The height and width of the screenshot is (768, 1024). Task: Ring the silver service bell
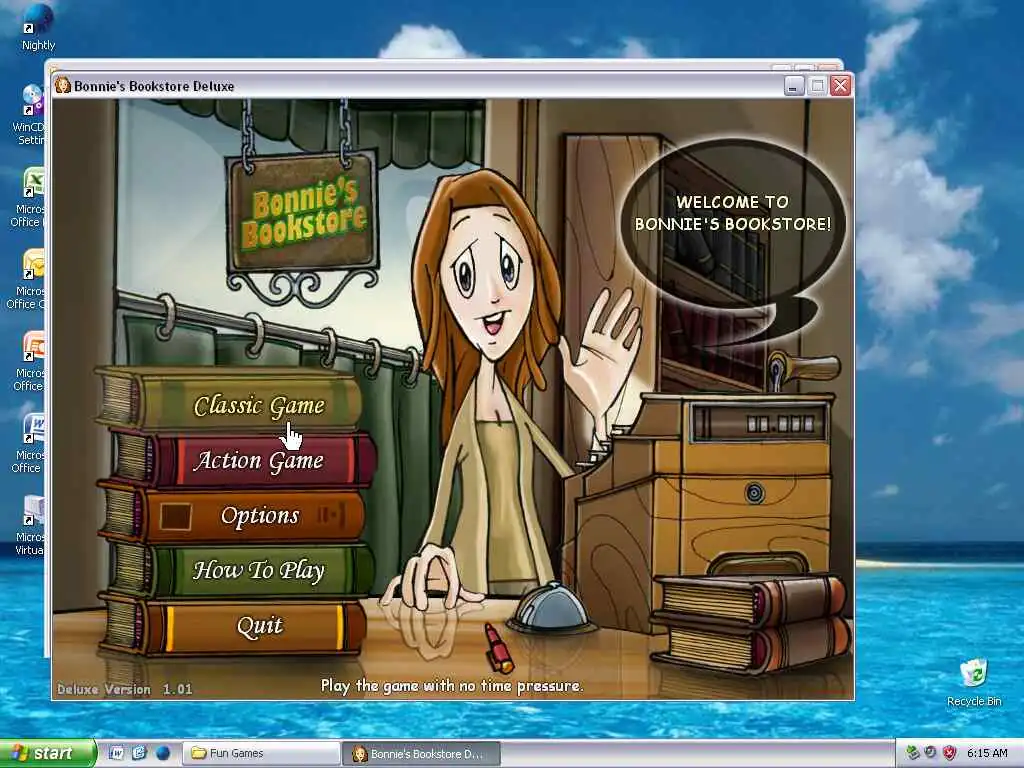[552, 607]
